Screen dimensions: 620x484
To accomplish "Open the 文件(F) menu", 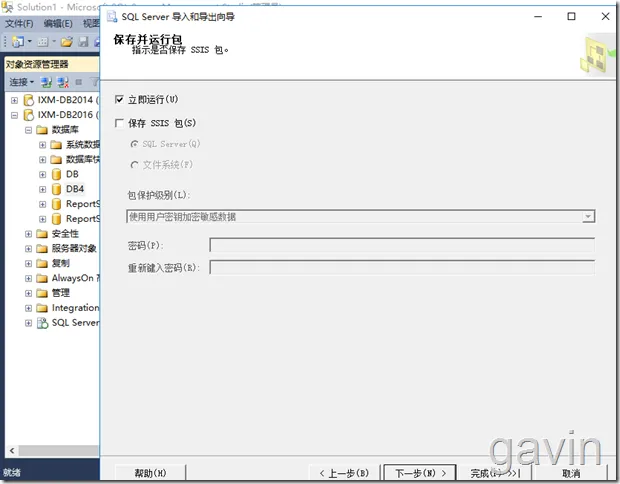I will (x=19, y=24).
